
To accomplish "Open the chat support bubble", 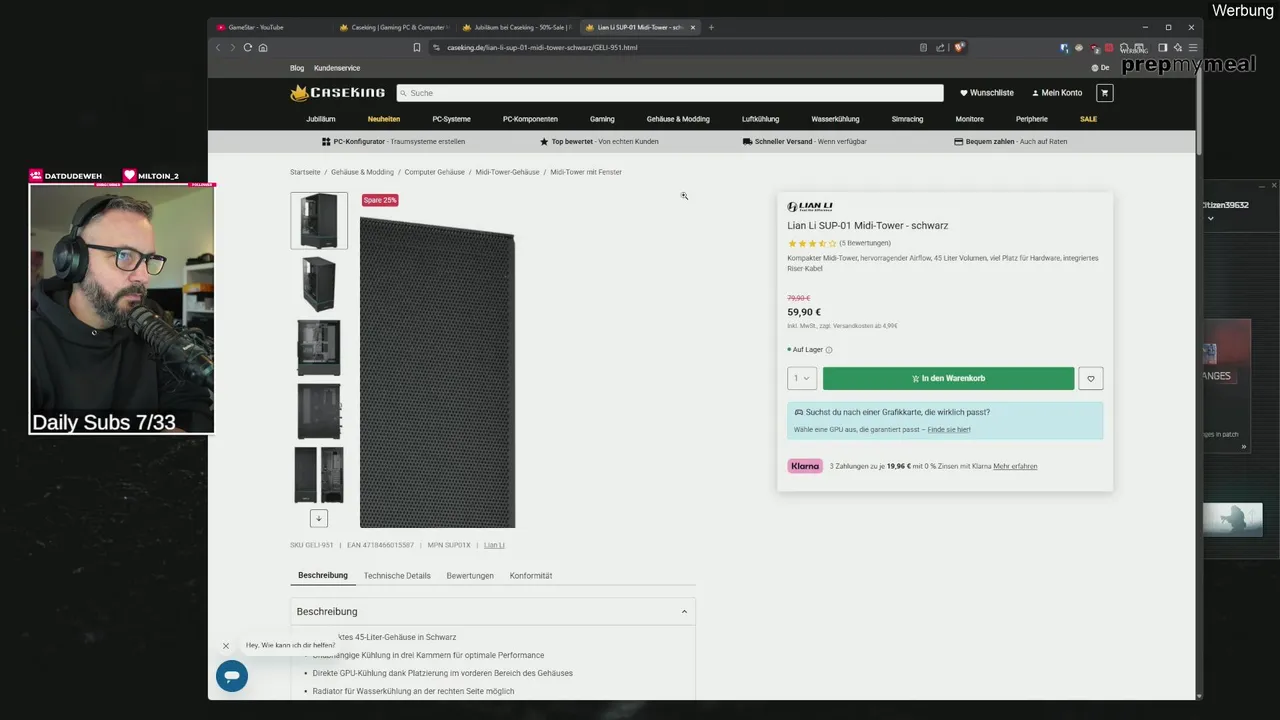I will tap(232, 676).
